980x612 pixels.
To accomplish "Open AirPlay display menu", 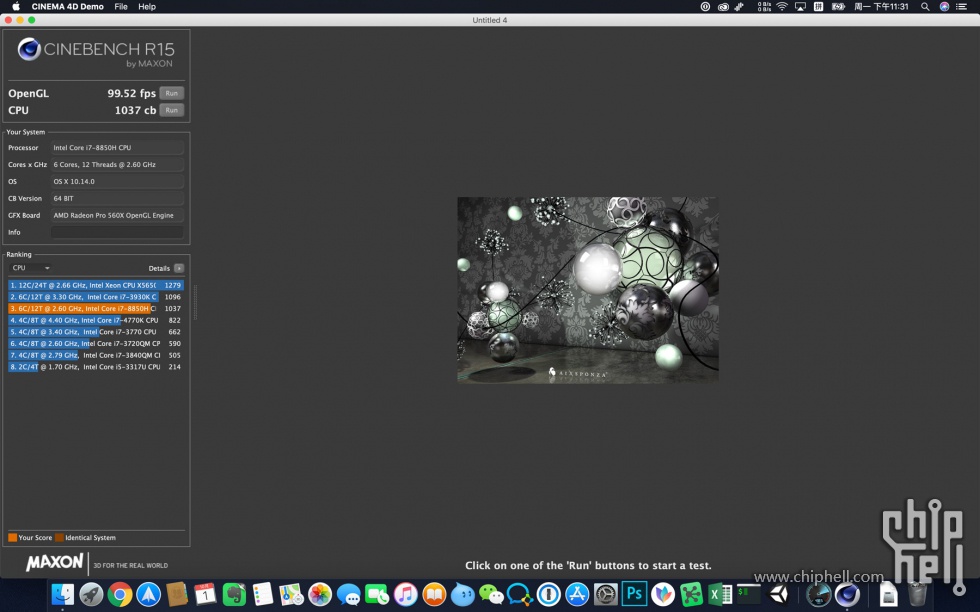I will [x=800, y=6].
